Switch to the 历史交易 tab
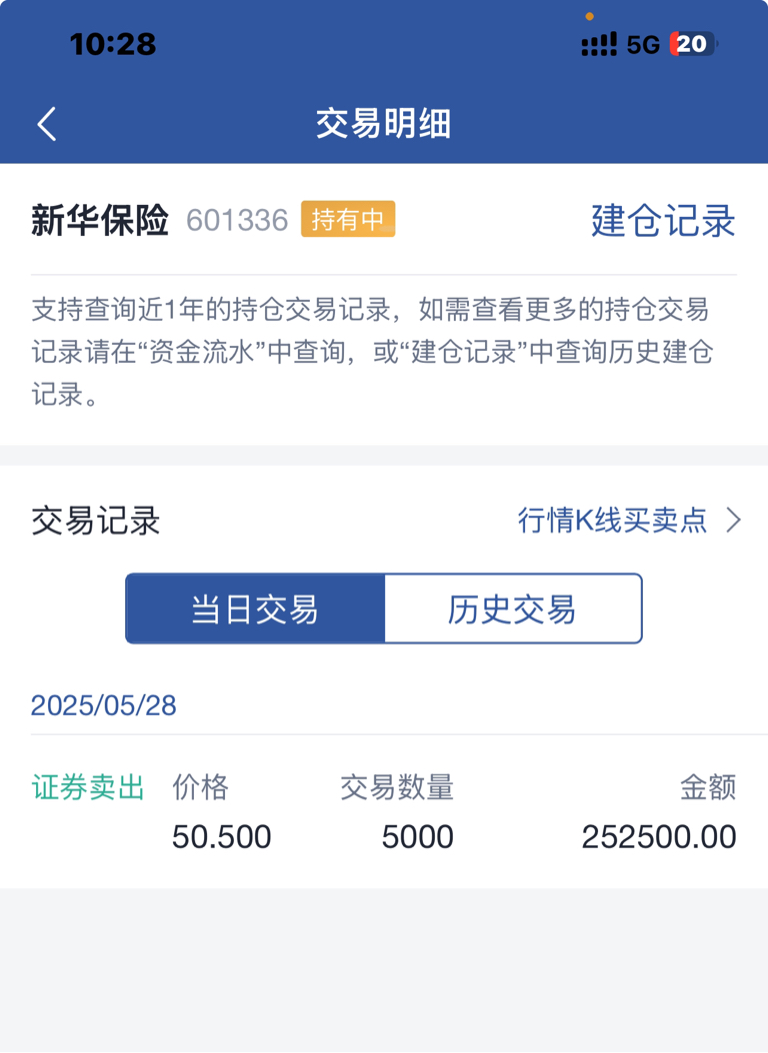The width and height of the screenshot is (768, 1053). [x=513, y=609]
